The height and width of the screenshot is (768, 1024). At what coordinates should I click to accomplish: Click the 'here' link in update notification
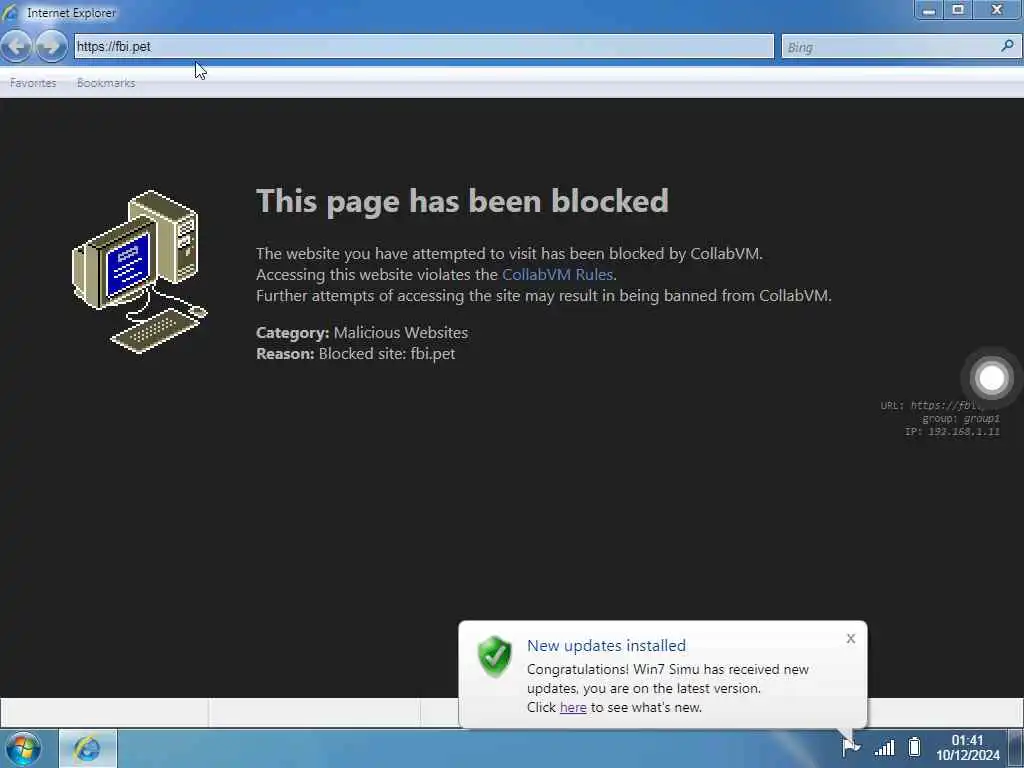573,707
